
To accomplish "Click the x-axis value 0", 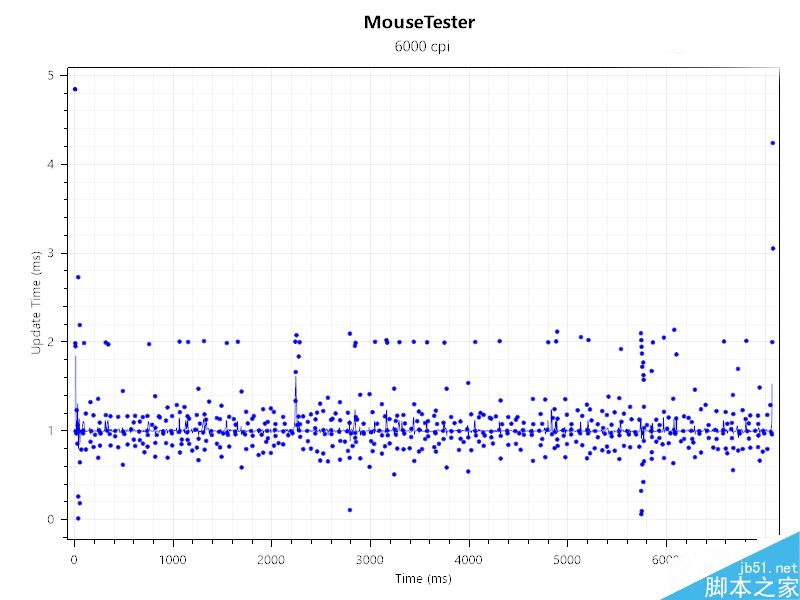I will click(x=74, y=560).
